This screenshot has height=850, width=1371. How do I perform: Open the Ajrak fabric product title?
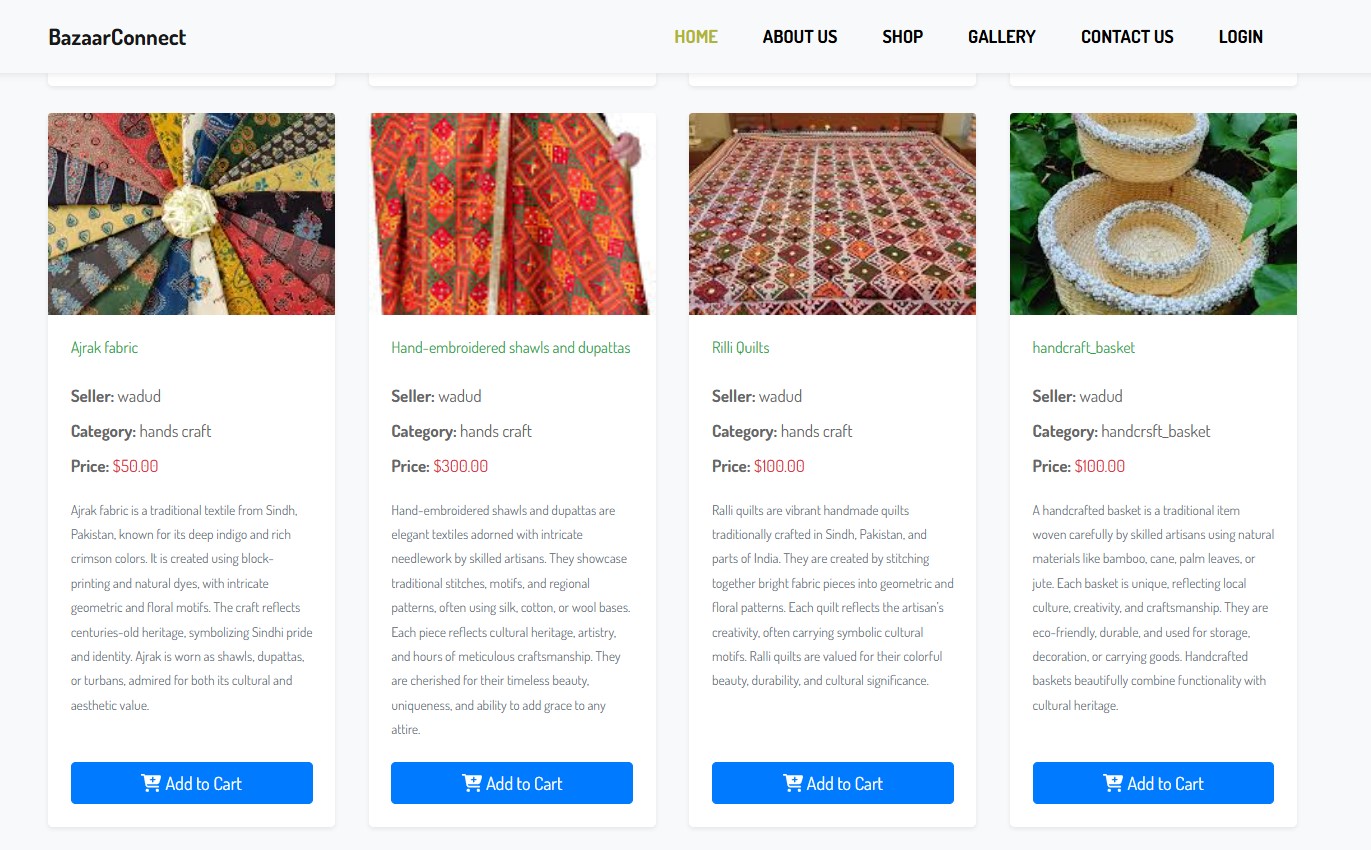point(104,348)
